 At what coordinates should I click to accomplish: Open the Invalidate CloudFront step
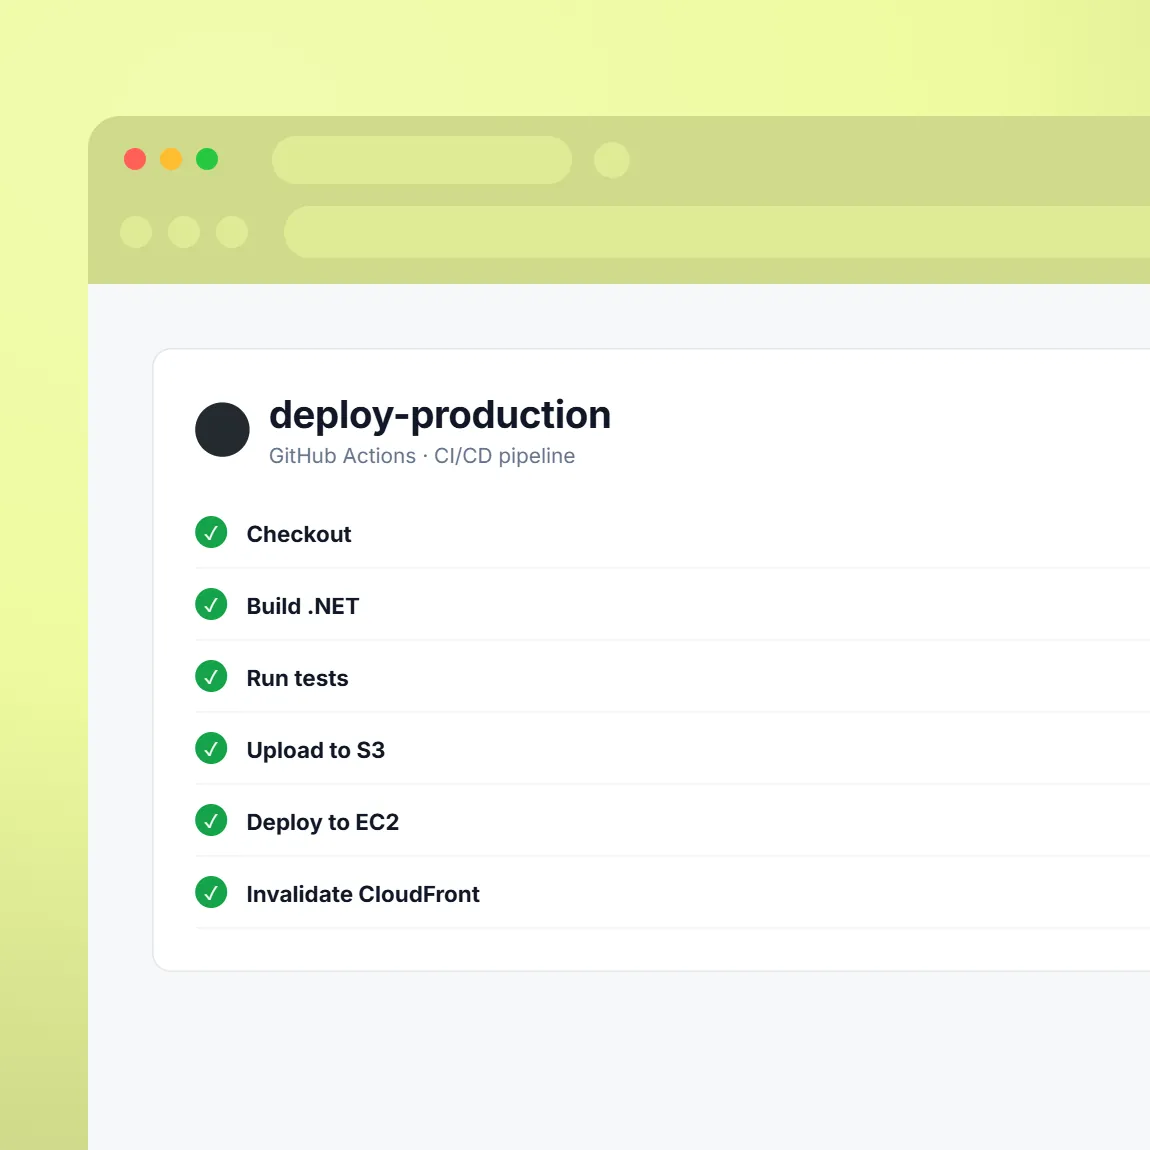[x=363, y=894]
